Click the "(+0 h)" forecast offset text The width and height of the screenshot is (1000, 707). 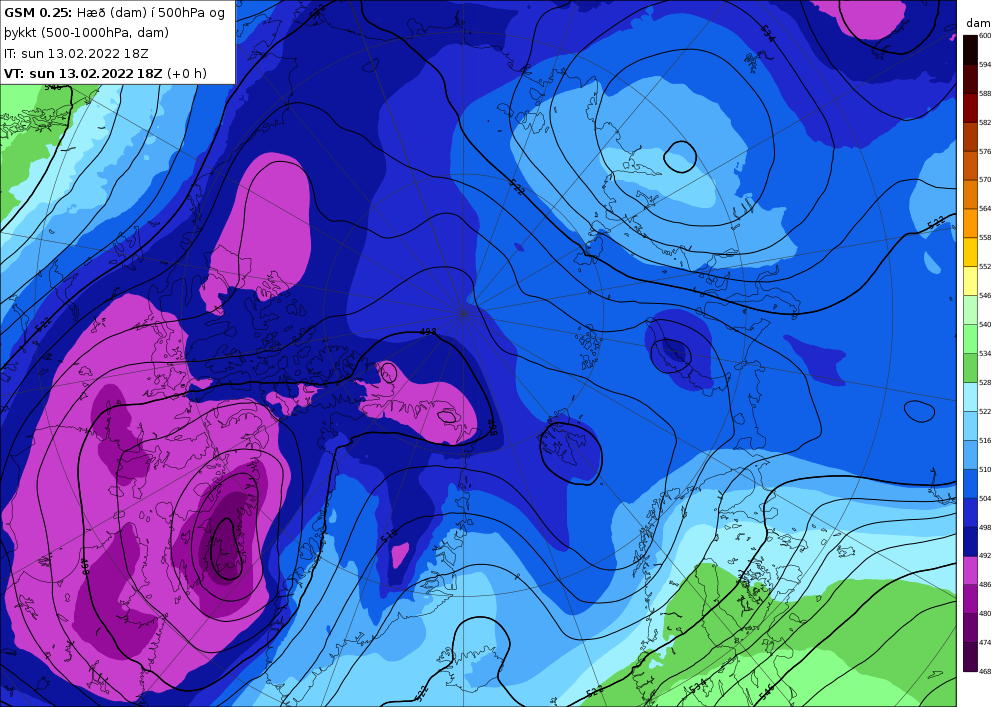[x=187, y=74]
